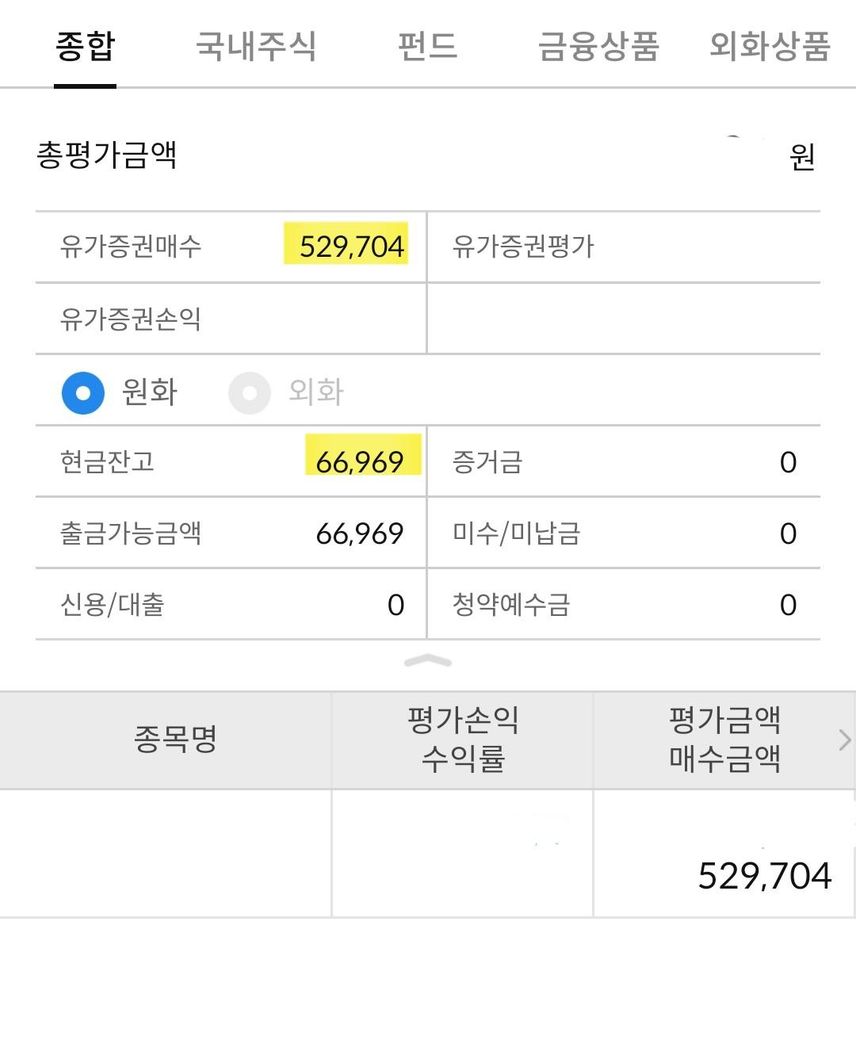Tap the highlighted 현금잔고 value 66,969
856x1040 pixels.
click(x=360, y=462)
